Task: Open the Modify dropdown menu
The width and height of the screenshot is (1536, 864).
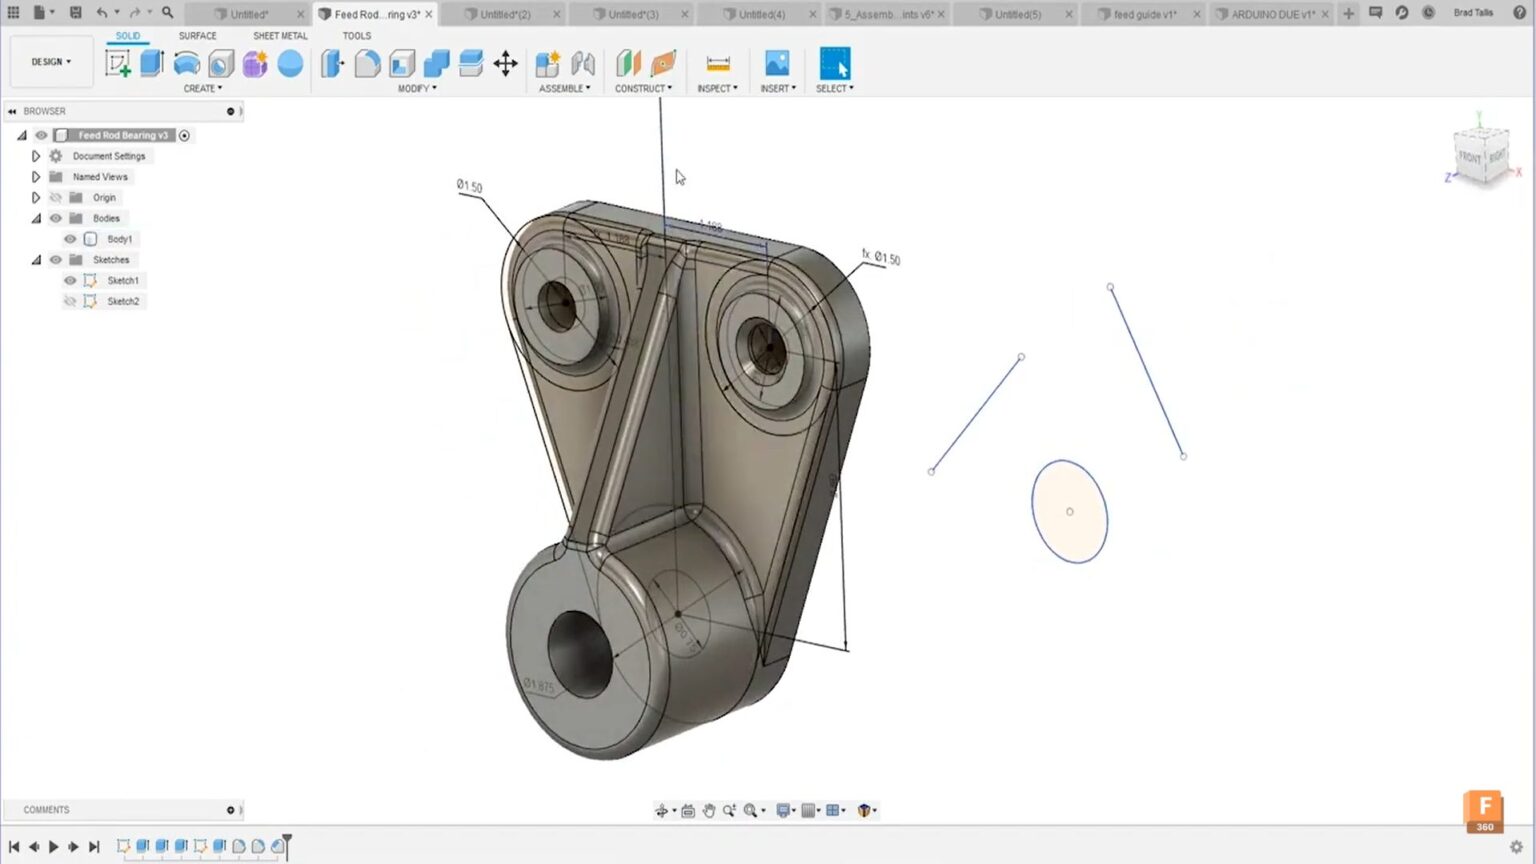Action: [x=417, y=88]
